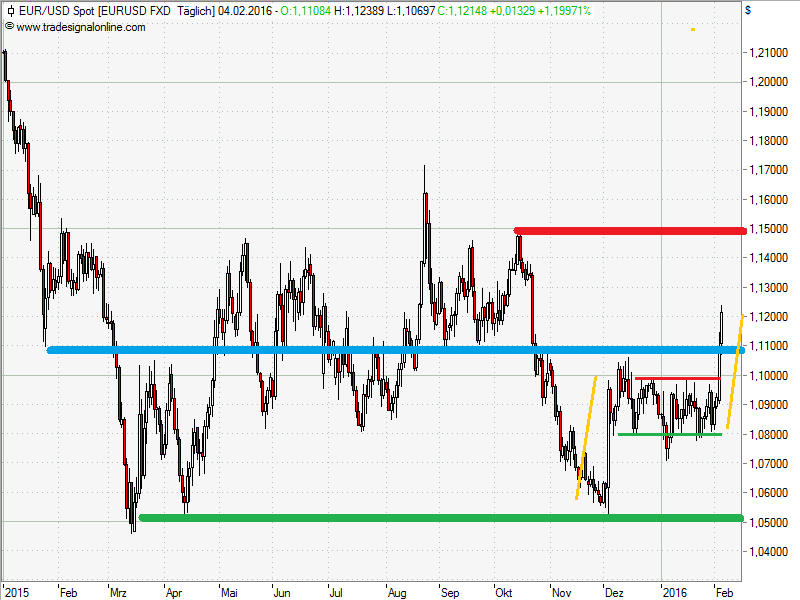Click the 1,18000 price axis label
The width and height of the screenshot is (800, 600).
[x=768, y=140]
